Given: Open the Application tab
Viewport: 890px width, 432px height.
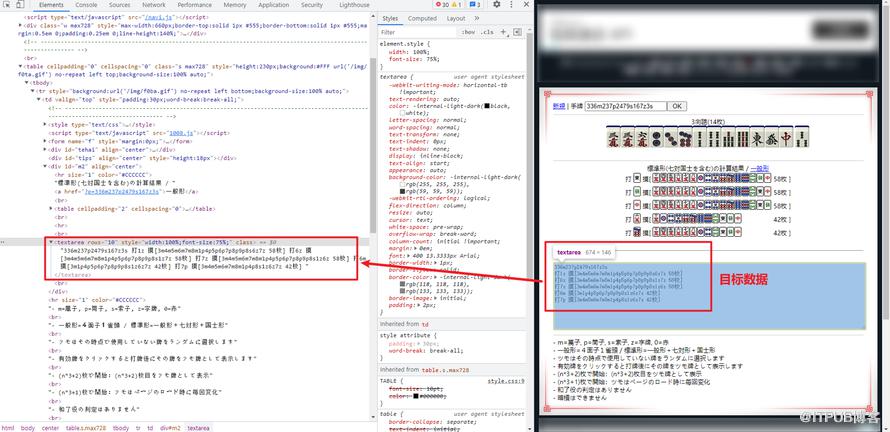Looking at the screenshot, I should click(274, 5).
